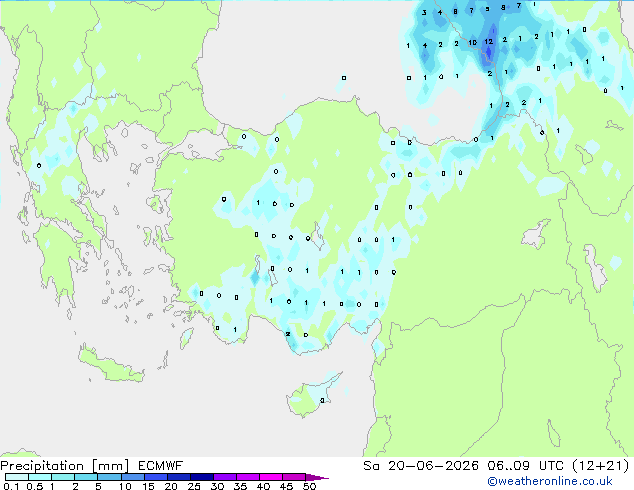The height and width of the screenshot is (490, 634).
Task: Click the '(12+21)' forecast run label
Action: tap(601, 466)
